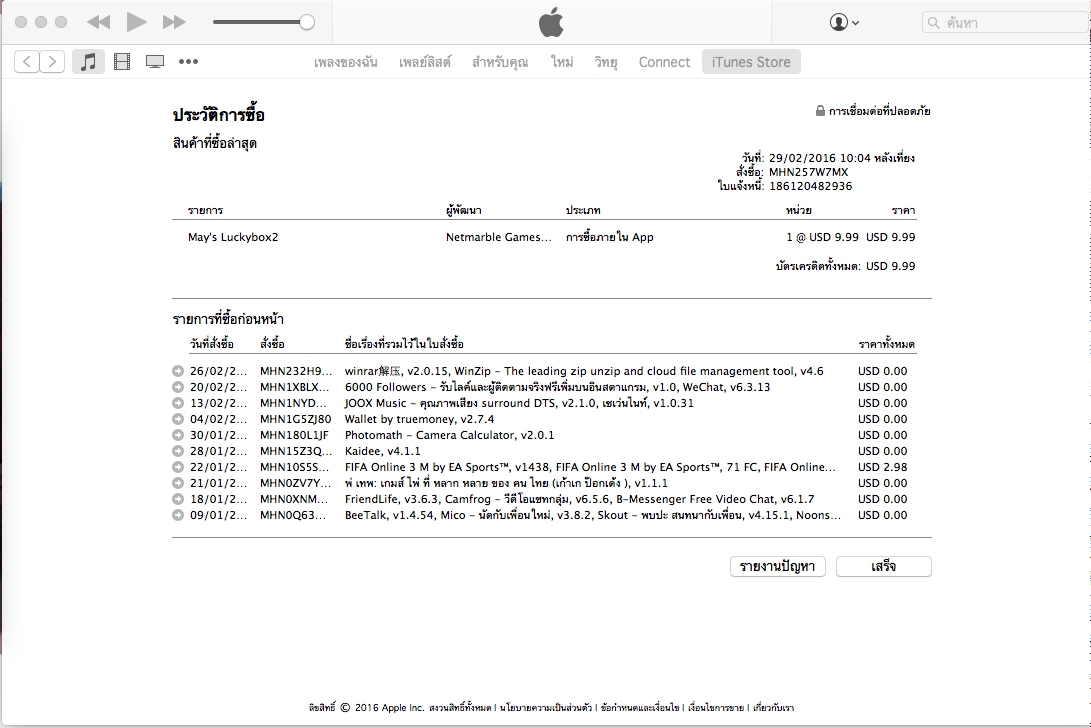The image size is (1091, 728).
Task: Switch to the Movies film icon
Action: [122, 61]
